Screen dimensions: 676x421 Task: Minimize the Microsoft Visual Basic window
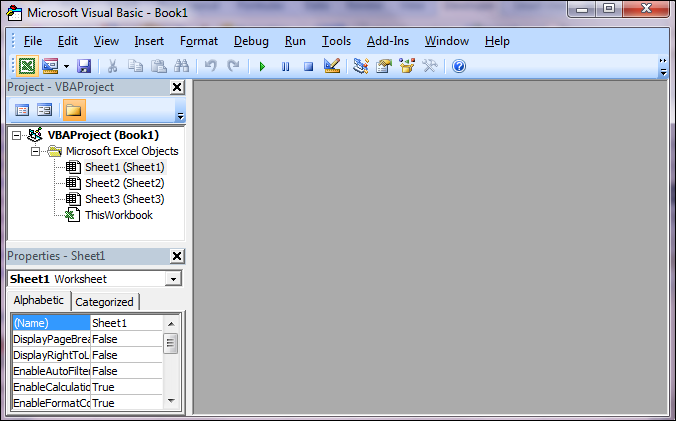tap(582, 9)
